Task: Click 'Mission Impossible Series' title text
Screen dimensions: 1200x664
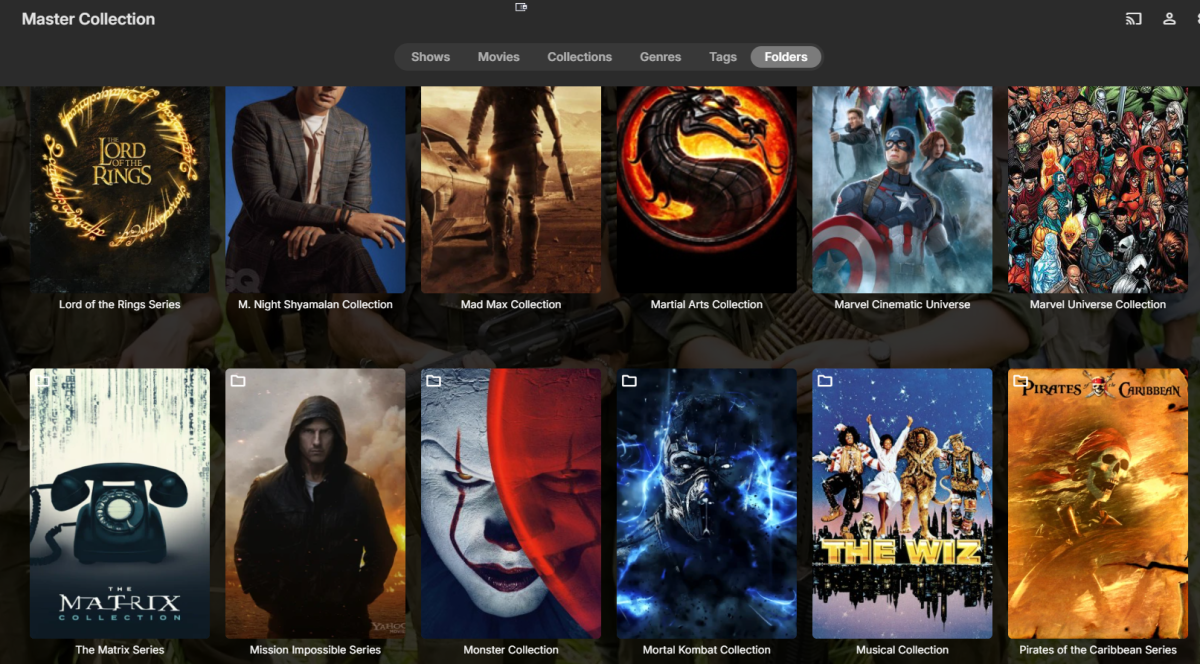Action: point(315,650)
